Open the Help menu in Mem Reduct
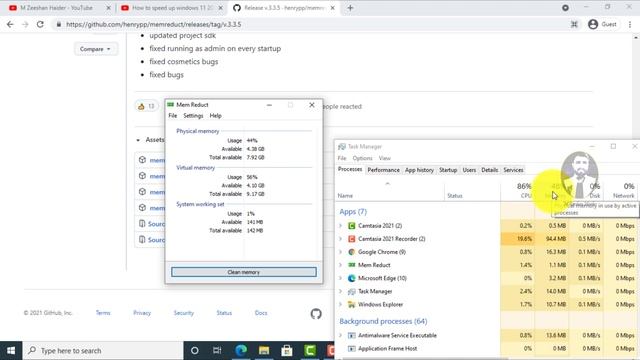 216,116
